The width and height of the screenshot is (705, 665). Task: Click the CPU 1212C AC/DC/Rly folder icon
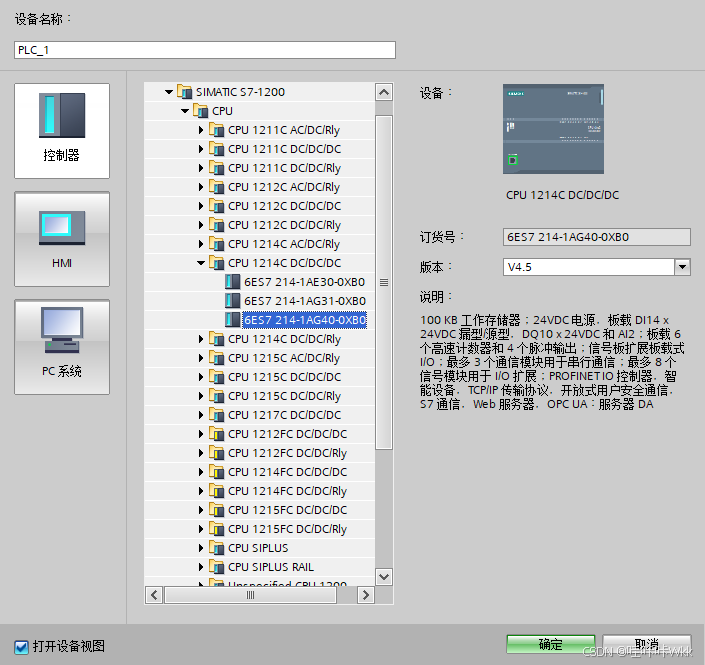point(217,187)
